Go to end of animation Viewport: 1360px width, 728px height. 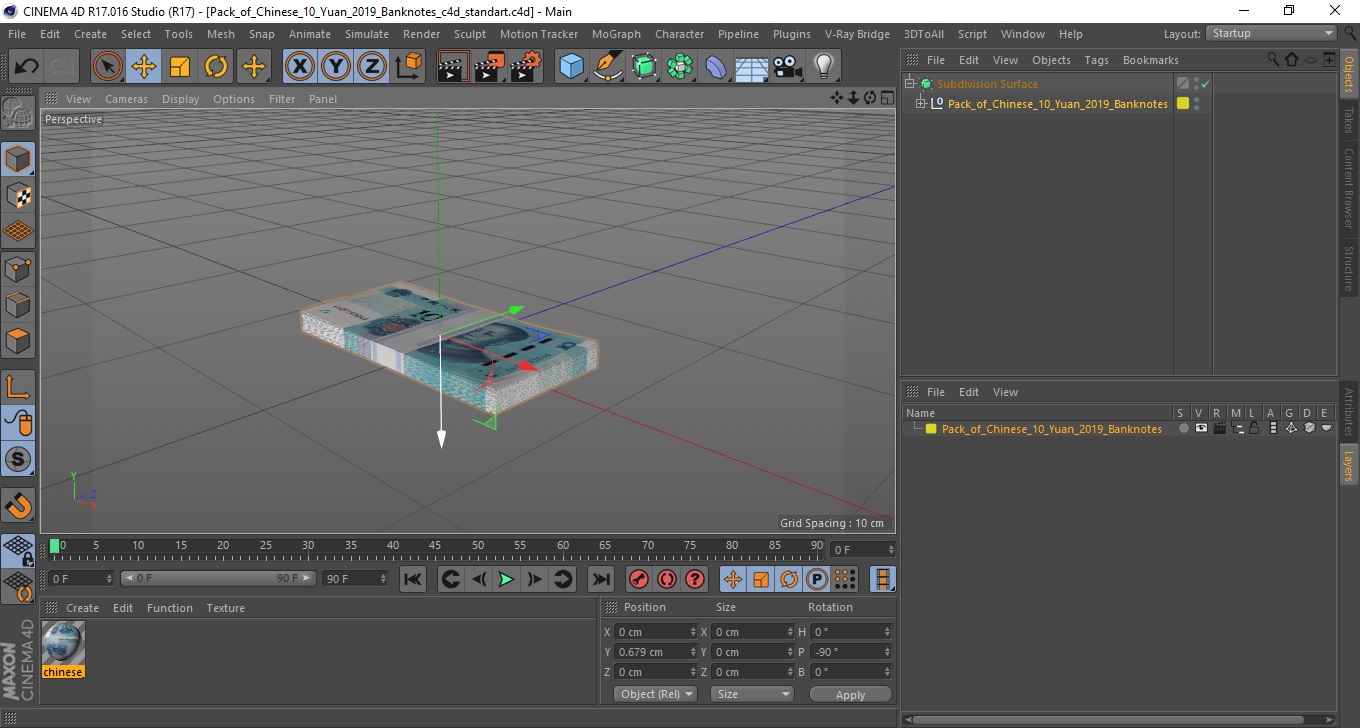coord(600,579)
